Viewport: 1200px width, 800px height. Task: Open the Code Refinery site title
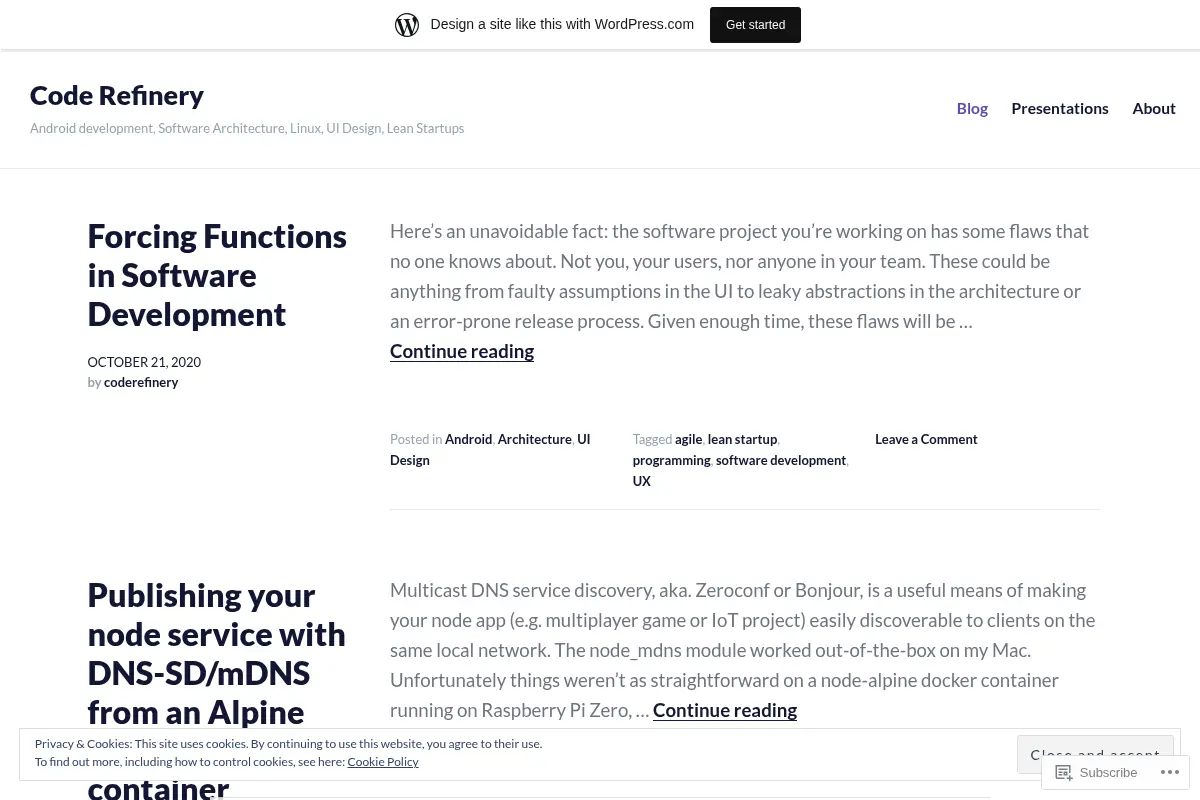pos(117,95)
